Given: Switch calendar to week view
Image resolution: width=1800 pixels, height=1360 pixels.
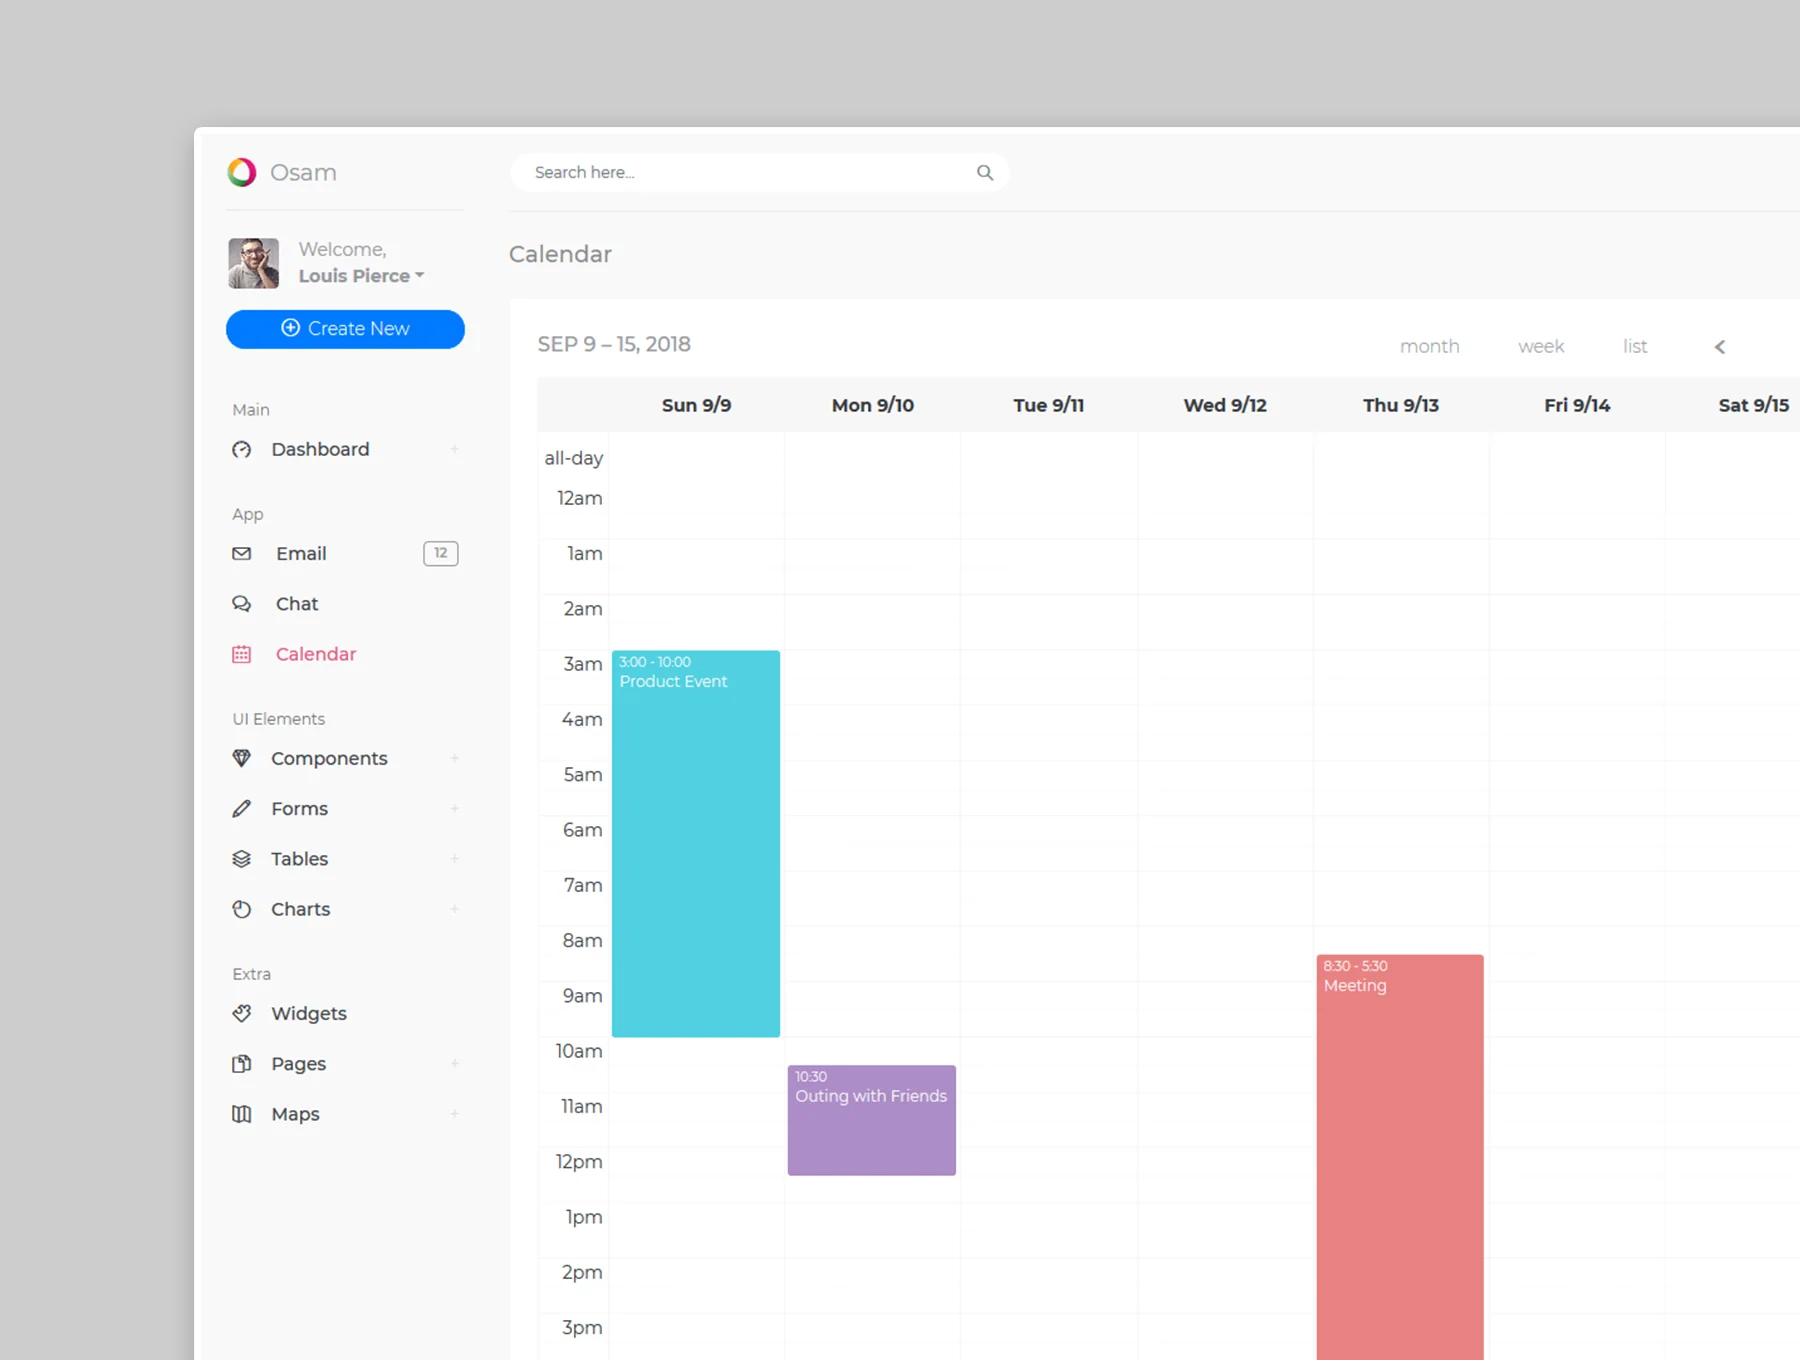Looking at the screenshot, I should pos(1541,346).
